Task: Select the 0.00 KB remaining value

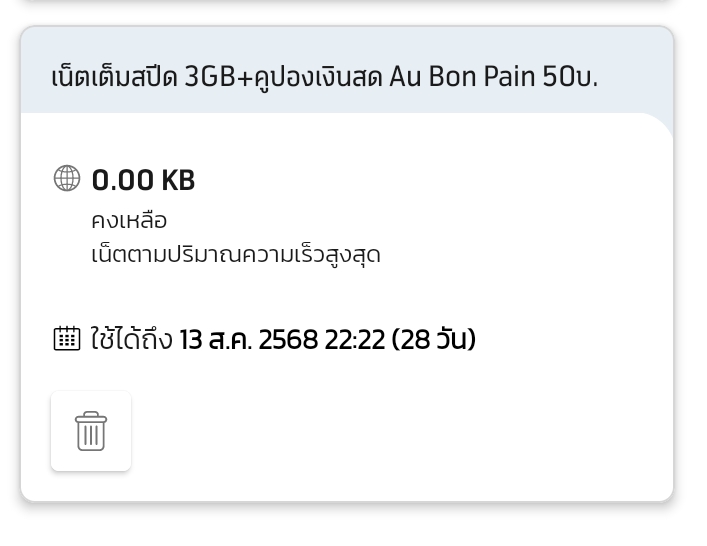Action: pyautogui.click(x=143, y=180)
